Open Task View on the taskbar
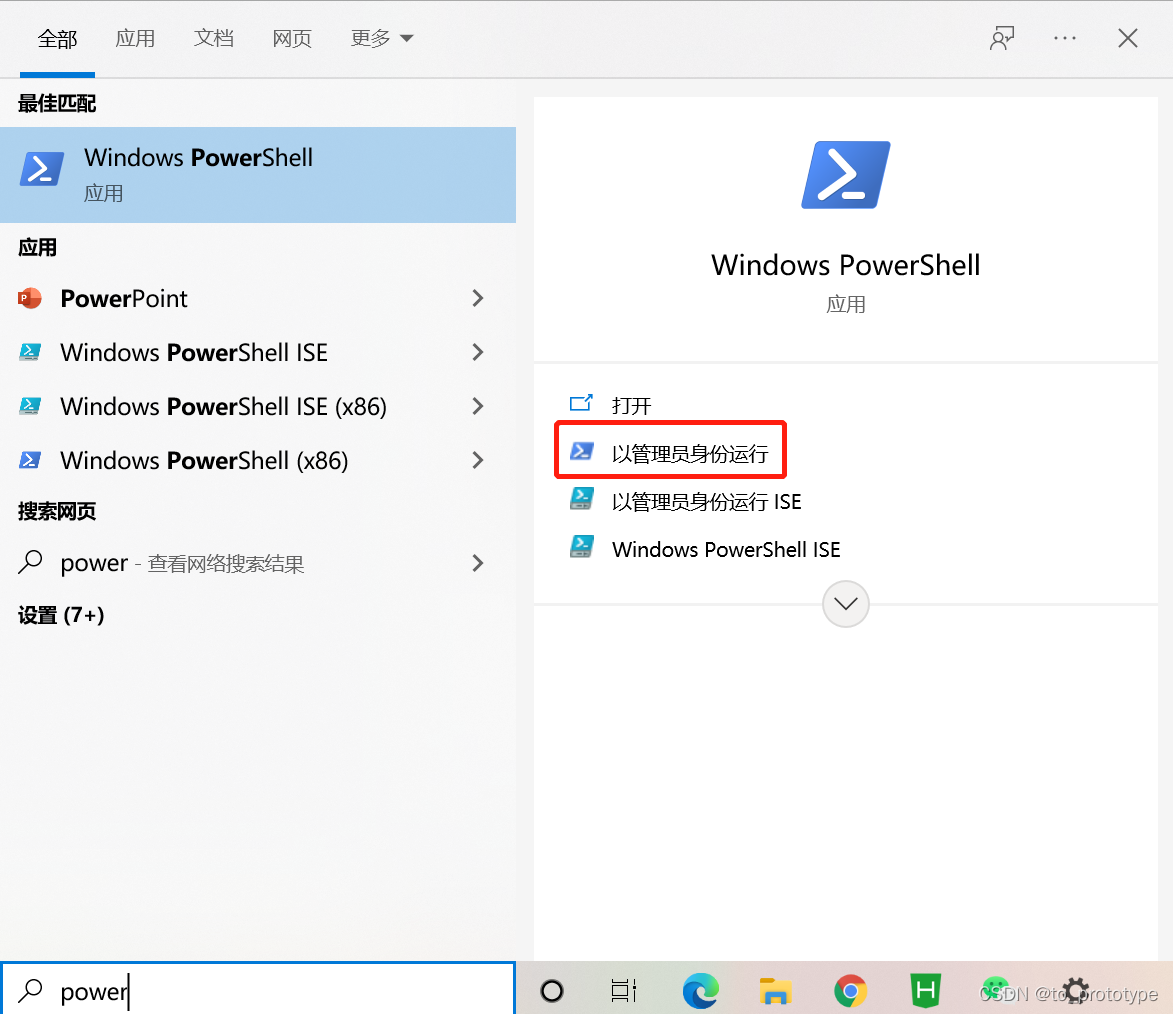Screen dimensions: 1173x1014 click(624, 991)
